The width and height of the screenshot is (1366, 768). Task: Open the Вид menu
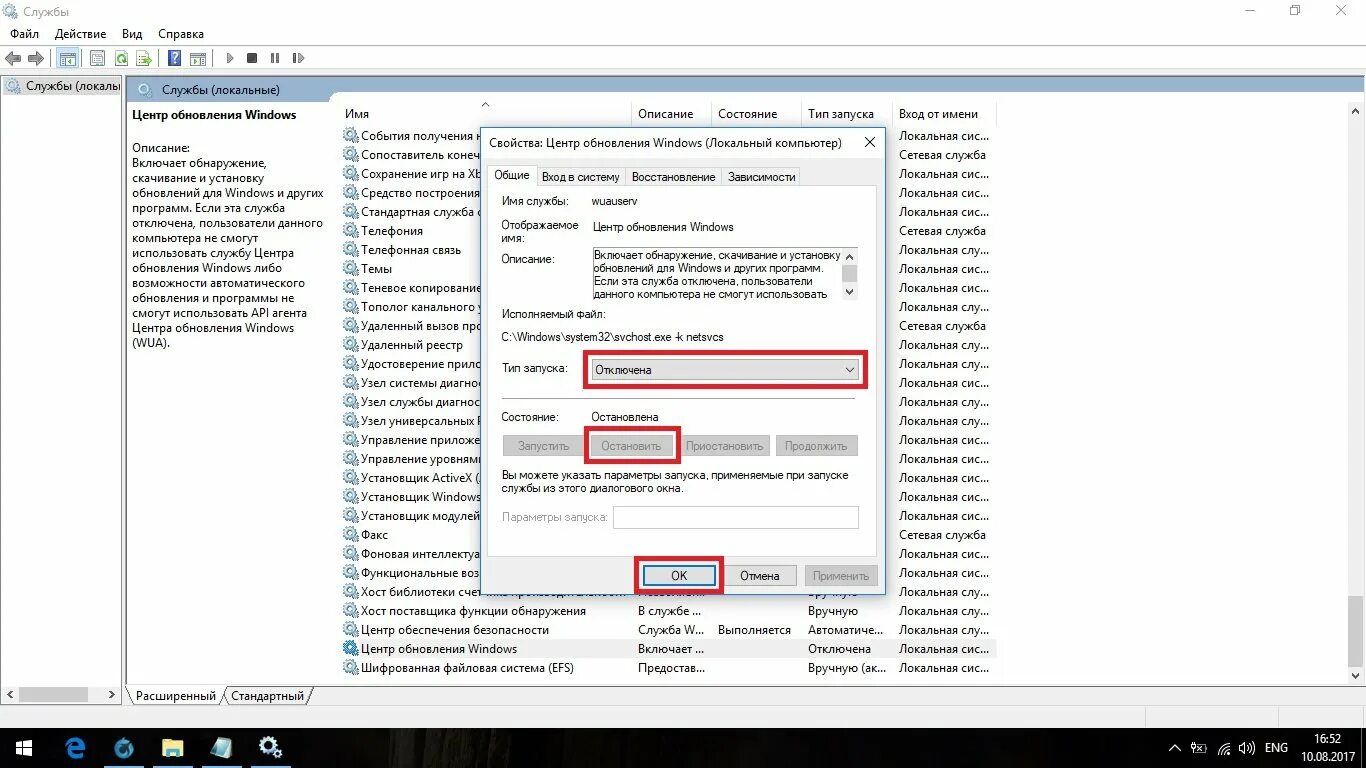tap(133, 34)
